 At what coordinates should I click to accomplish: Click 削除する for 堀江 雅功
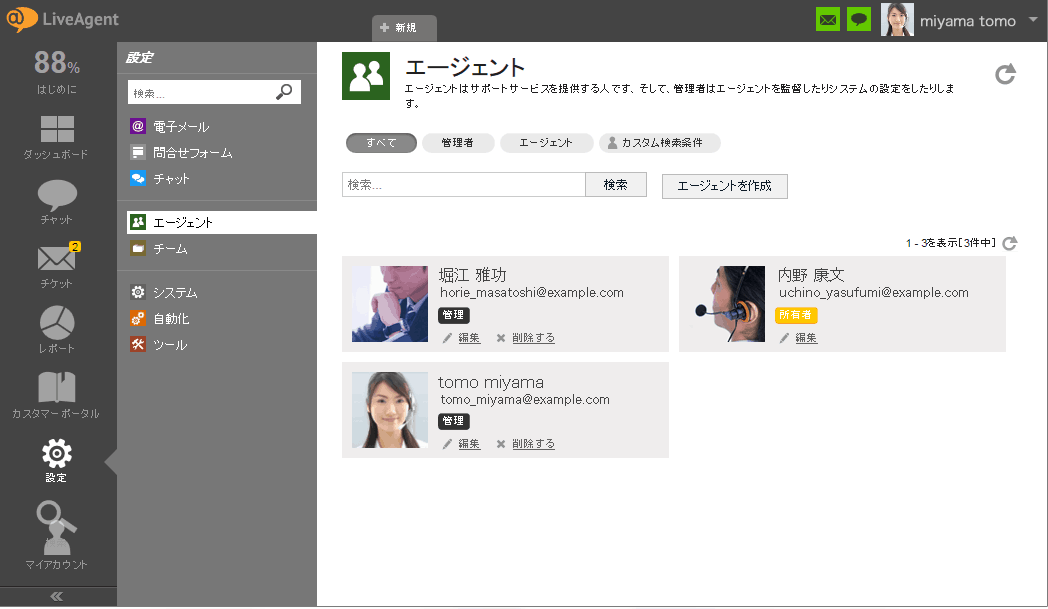(533, 338)
